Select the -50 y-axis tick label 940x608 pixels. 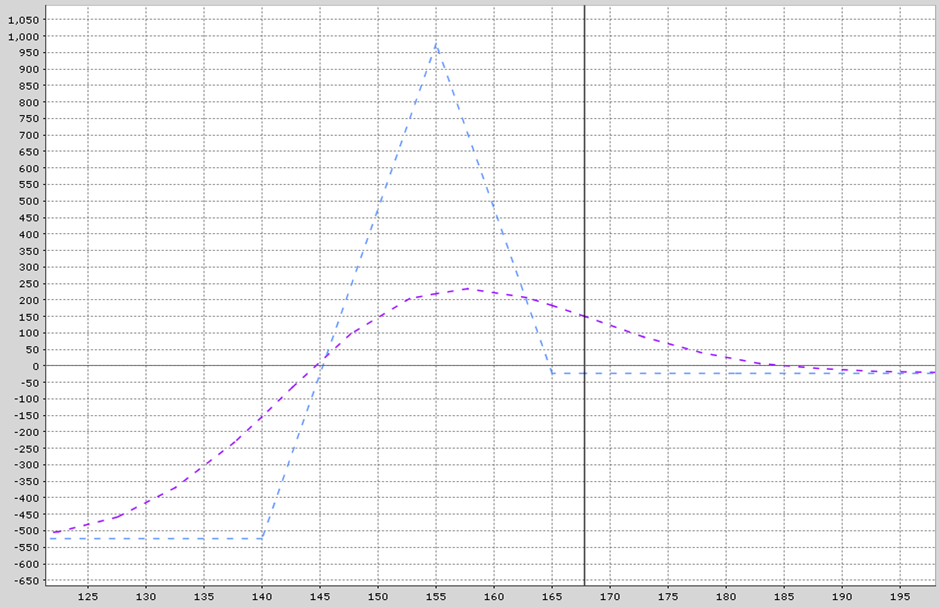coord(29,383)
